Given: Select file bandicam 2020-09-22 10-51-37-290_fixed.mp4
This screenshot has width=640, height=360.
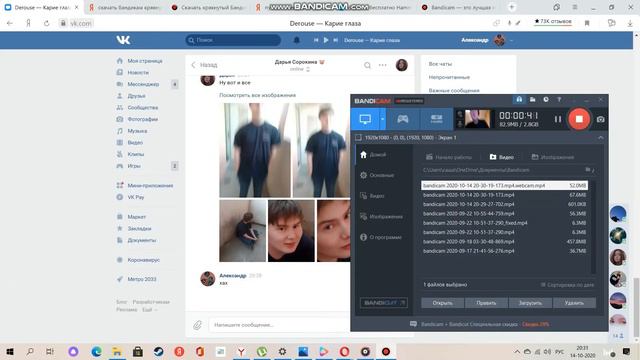Looking at the screenshot, I should pos(504,223).
